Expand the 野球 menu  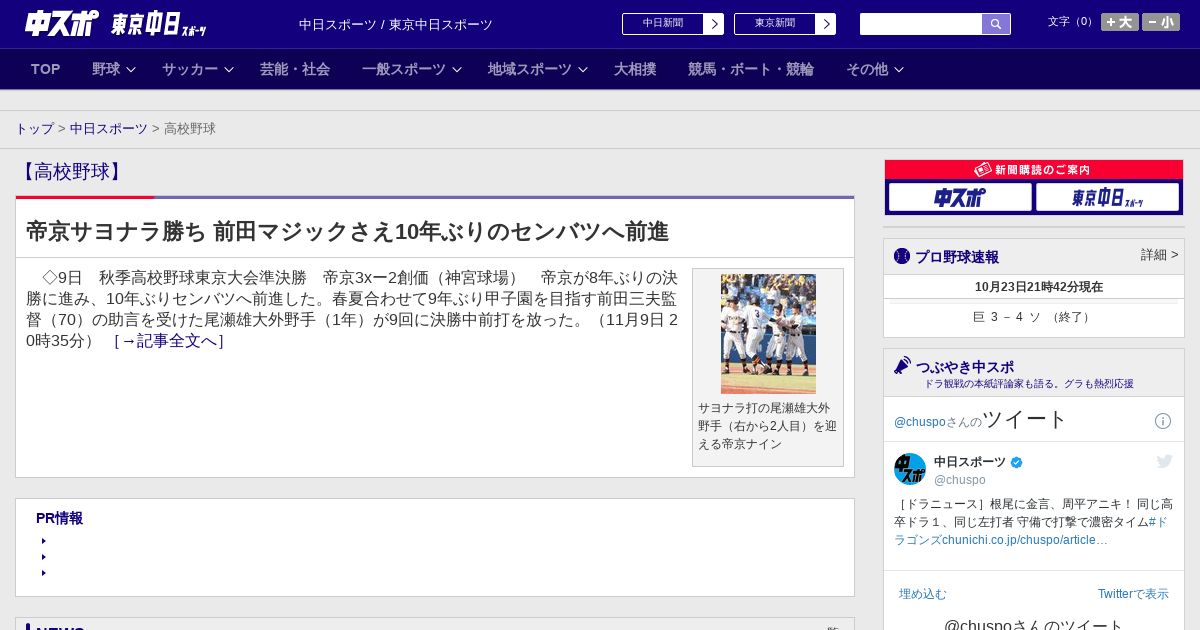(113, 69)
